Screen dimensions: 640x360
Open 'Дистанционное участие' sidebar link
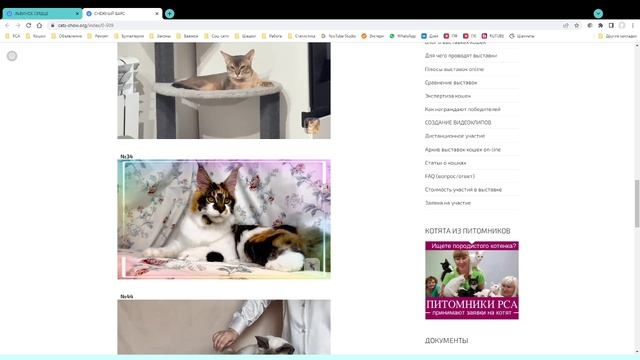455,136
